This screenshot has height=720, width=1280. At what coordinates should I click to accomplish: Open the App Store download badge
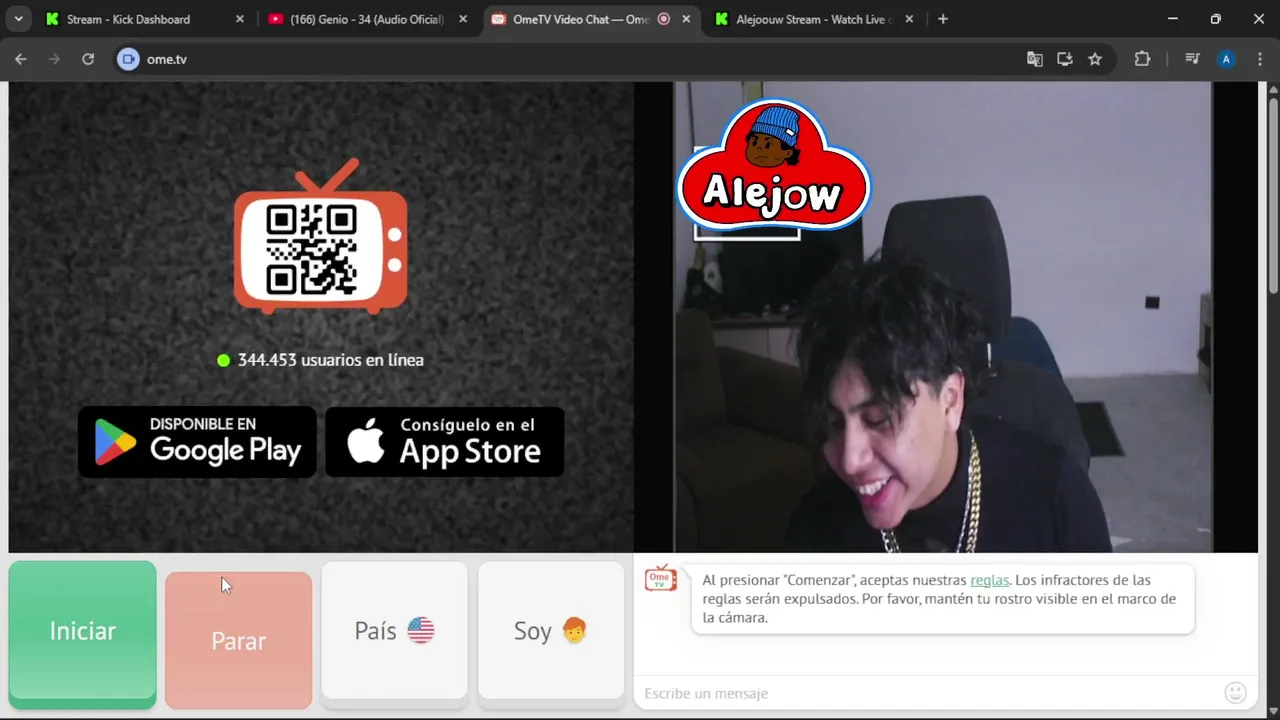coord(445,441)
